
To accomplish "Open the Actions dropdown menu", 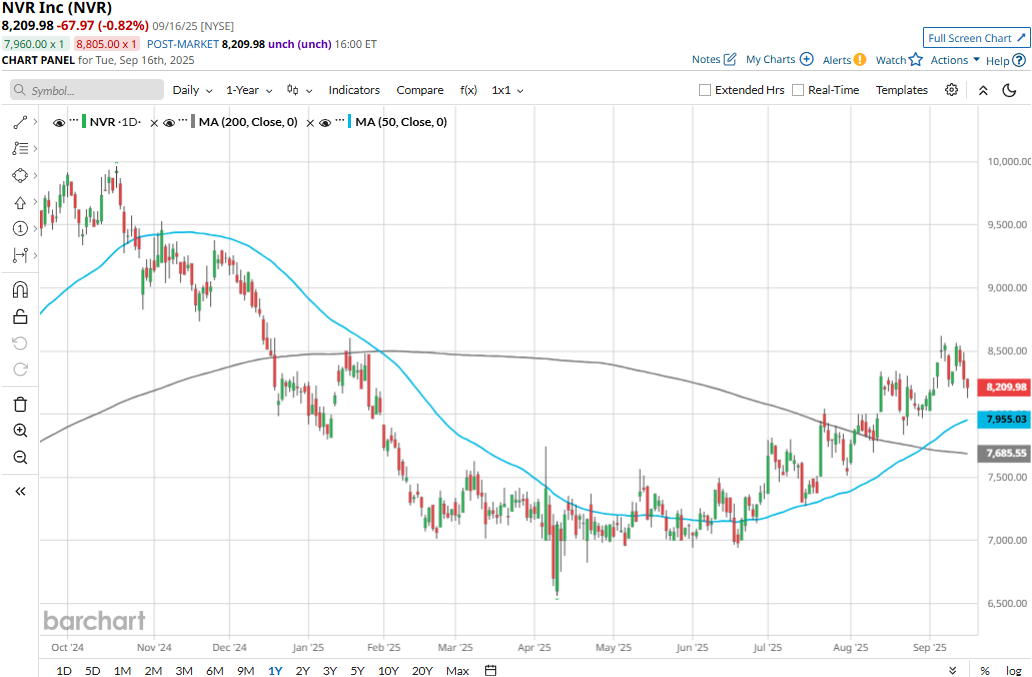I will 955,60.
